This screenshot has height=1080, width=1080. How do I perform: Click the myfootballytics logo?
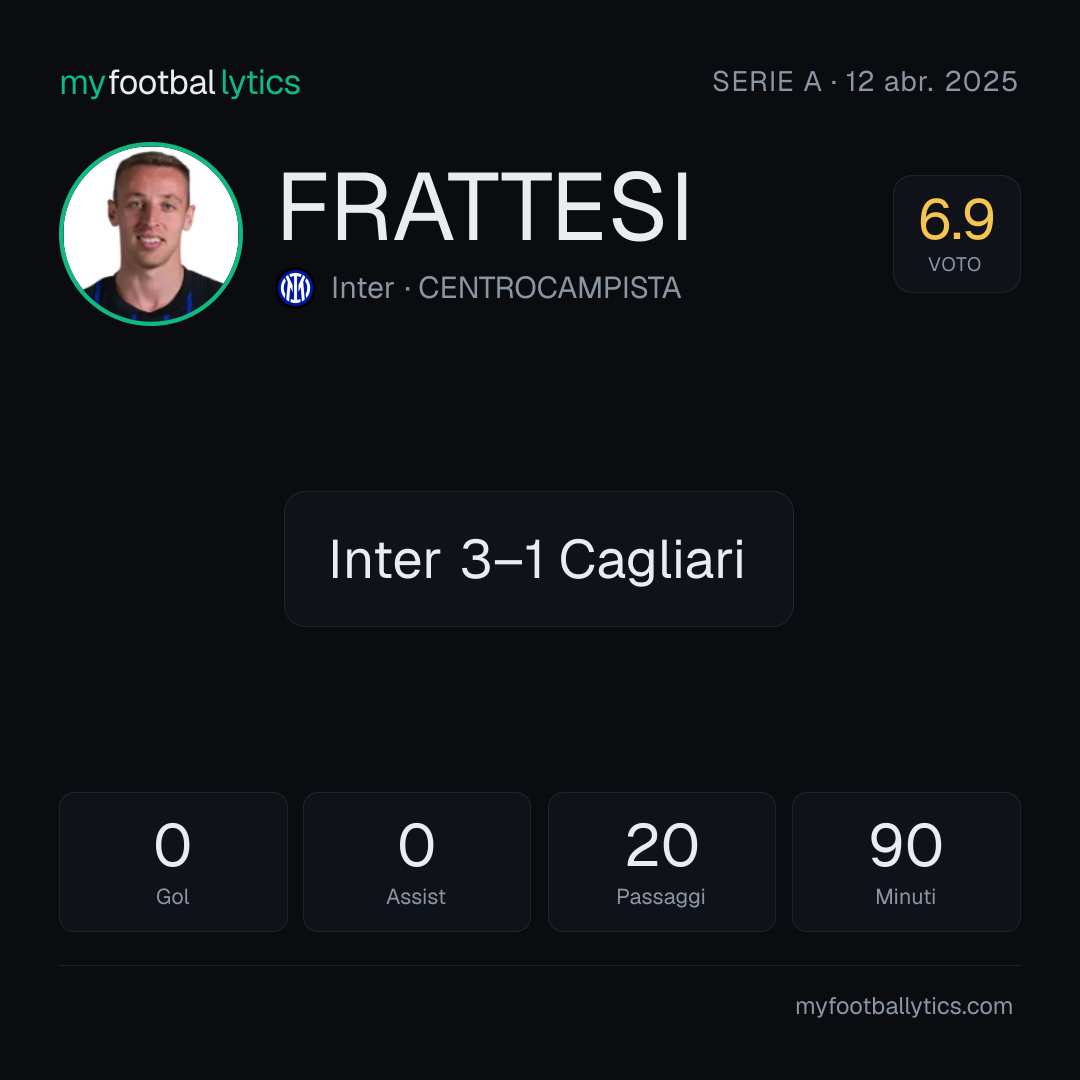point(180,83)
